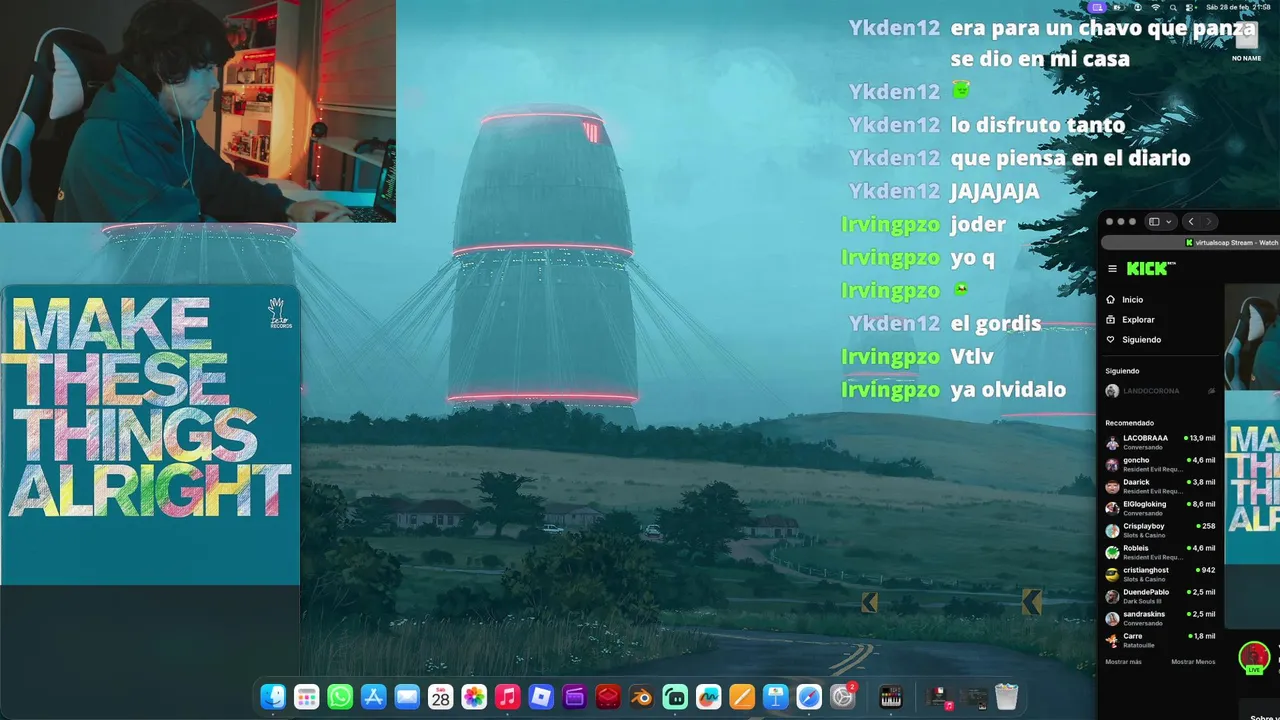Open Pages from the dock
This screenshot has width=1280, height=720.
coord(742,697)
